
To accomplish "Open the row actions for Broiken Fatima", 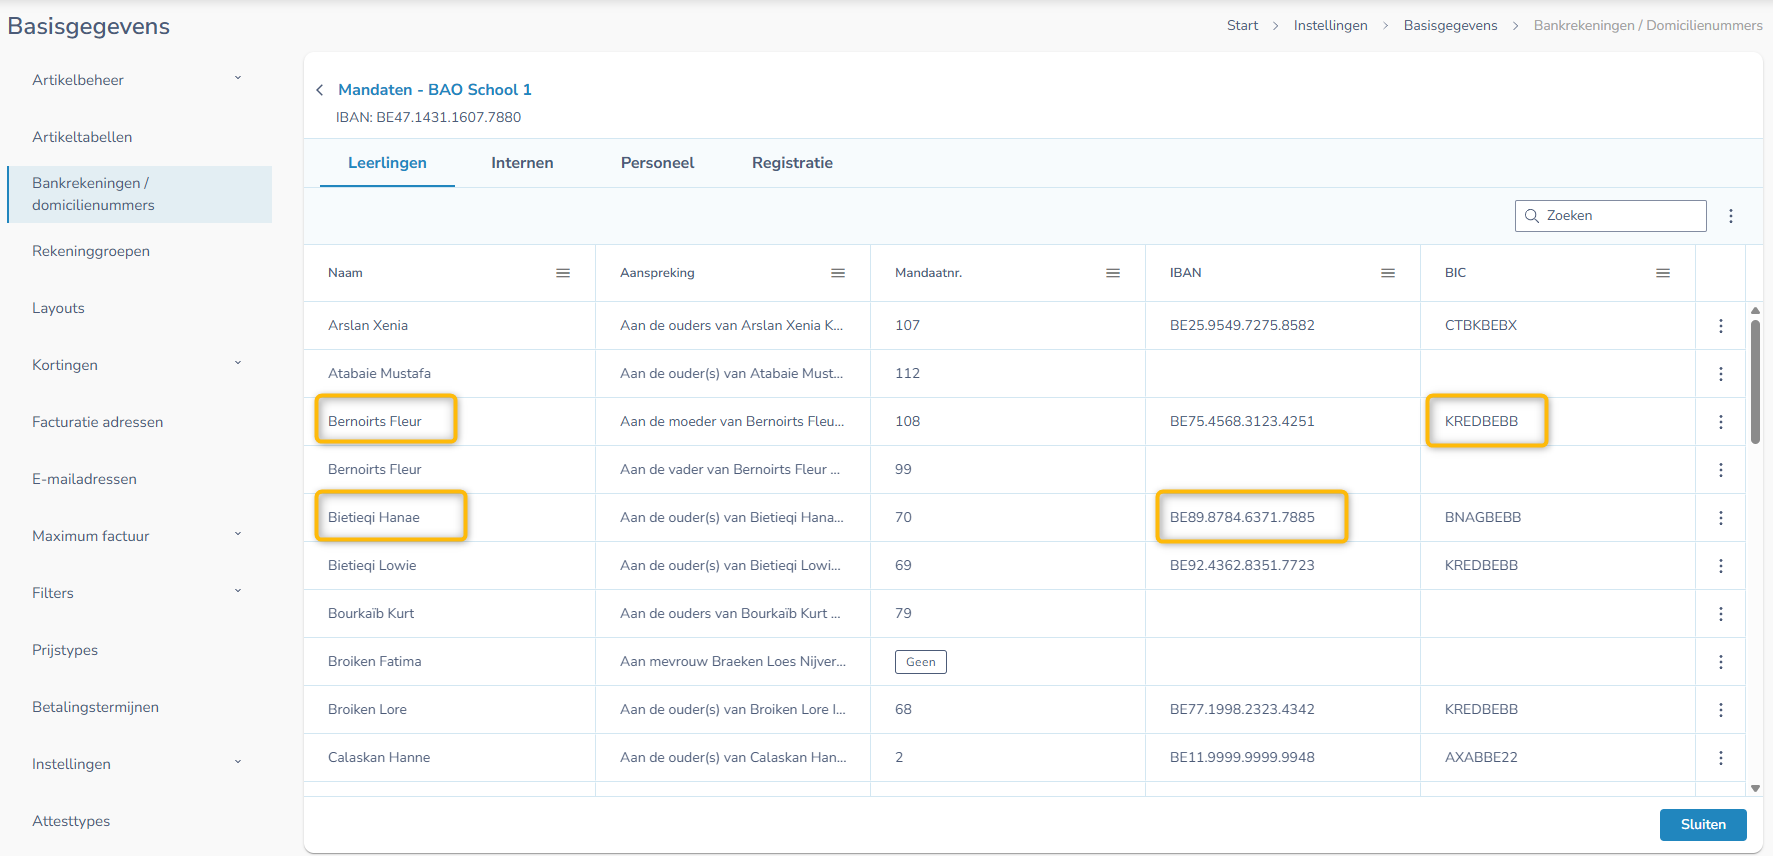I will pos(1721,662).
